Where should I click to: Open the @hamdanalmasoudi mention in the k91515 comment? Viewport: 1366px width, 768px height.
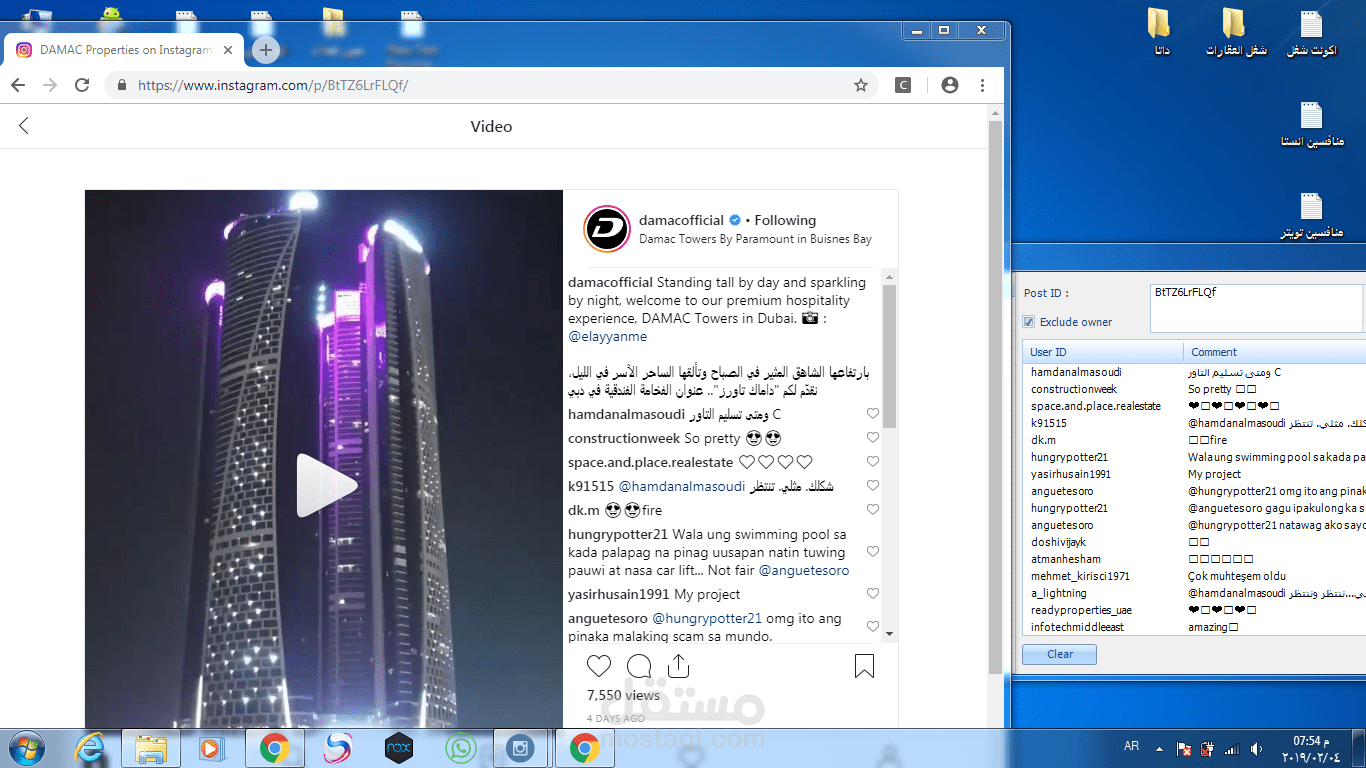pos(682,486)
